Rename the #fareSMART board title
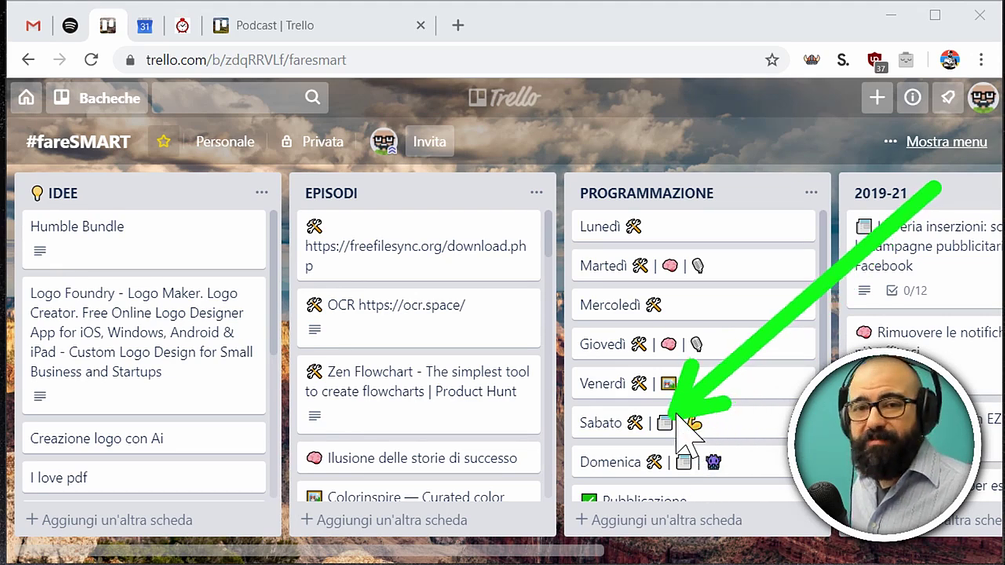This screenshot has height=565, width=1005. [x=78, y=142]
